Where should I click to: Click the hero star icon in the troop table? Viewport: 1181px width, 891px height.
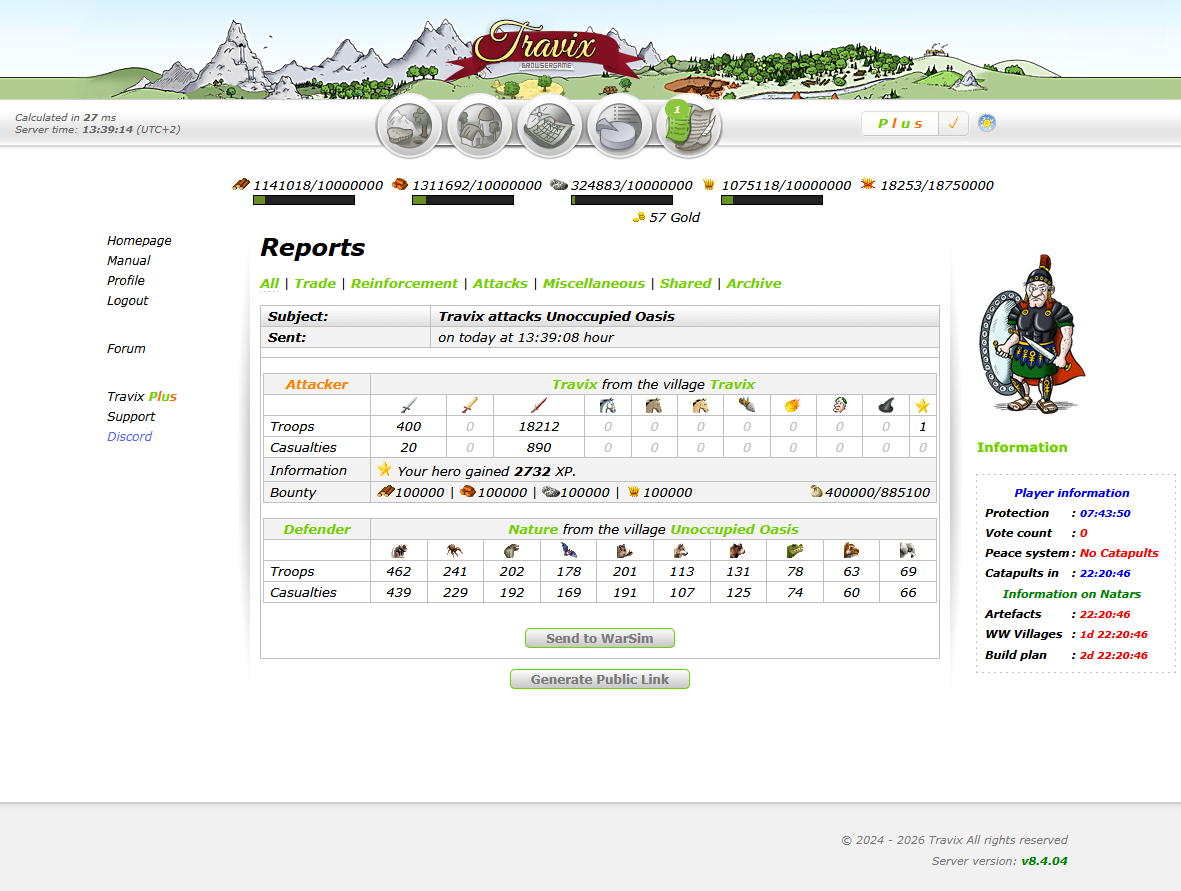(x=922, y=405)
